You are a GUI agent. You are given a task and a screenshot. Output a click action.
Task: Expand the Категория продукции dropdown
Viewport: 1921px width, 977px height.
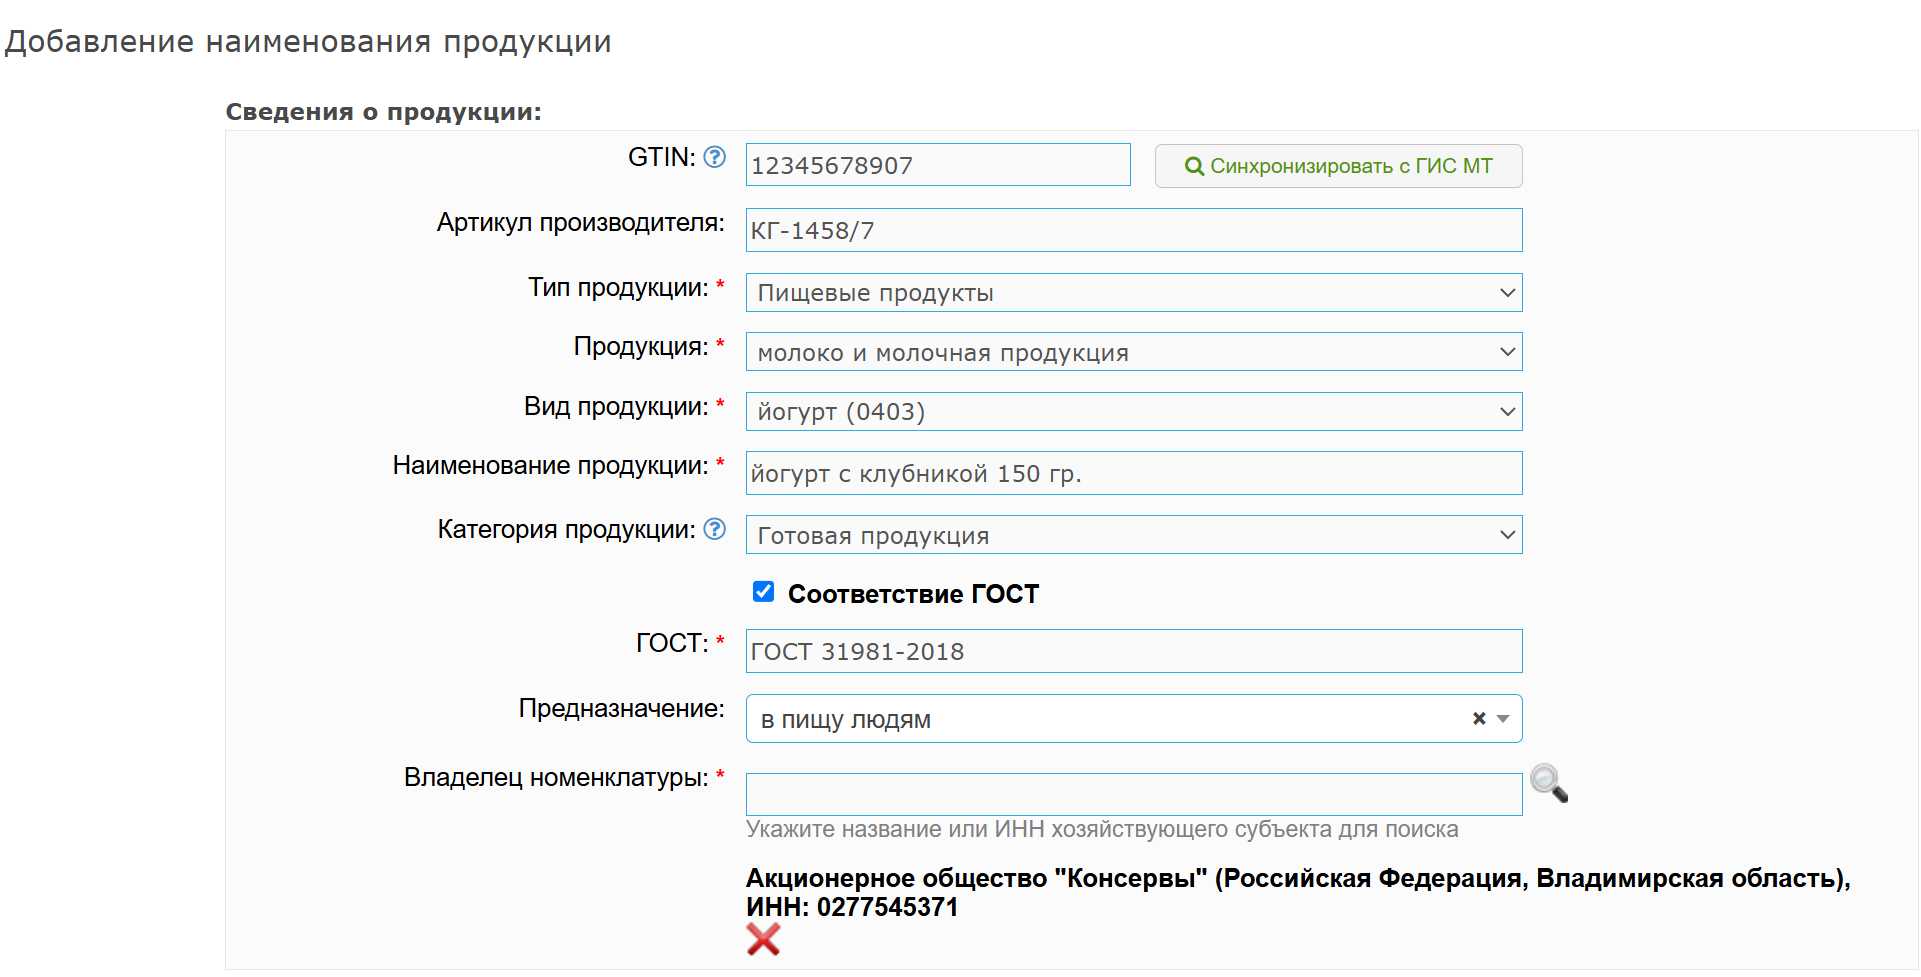coord(1133,535)
